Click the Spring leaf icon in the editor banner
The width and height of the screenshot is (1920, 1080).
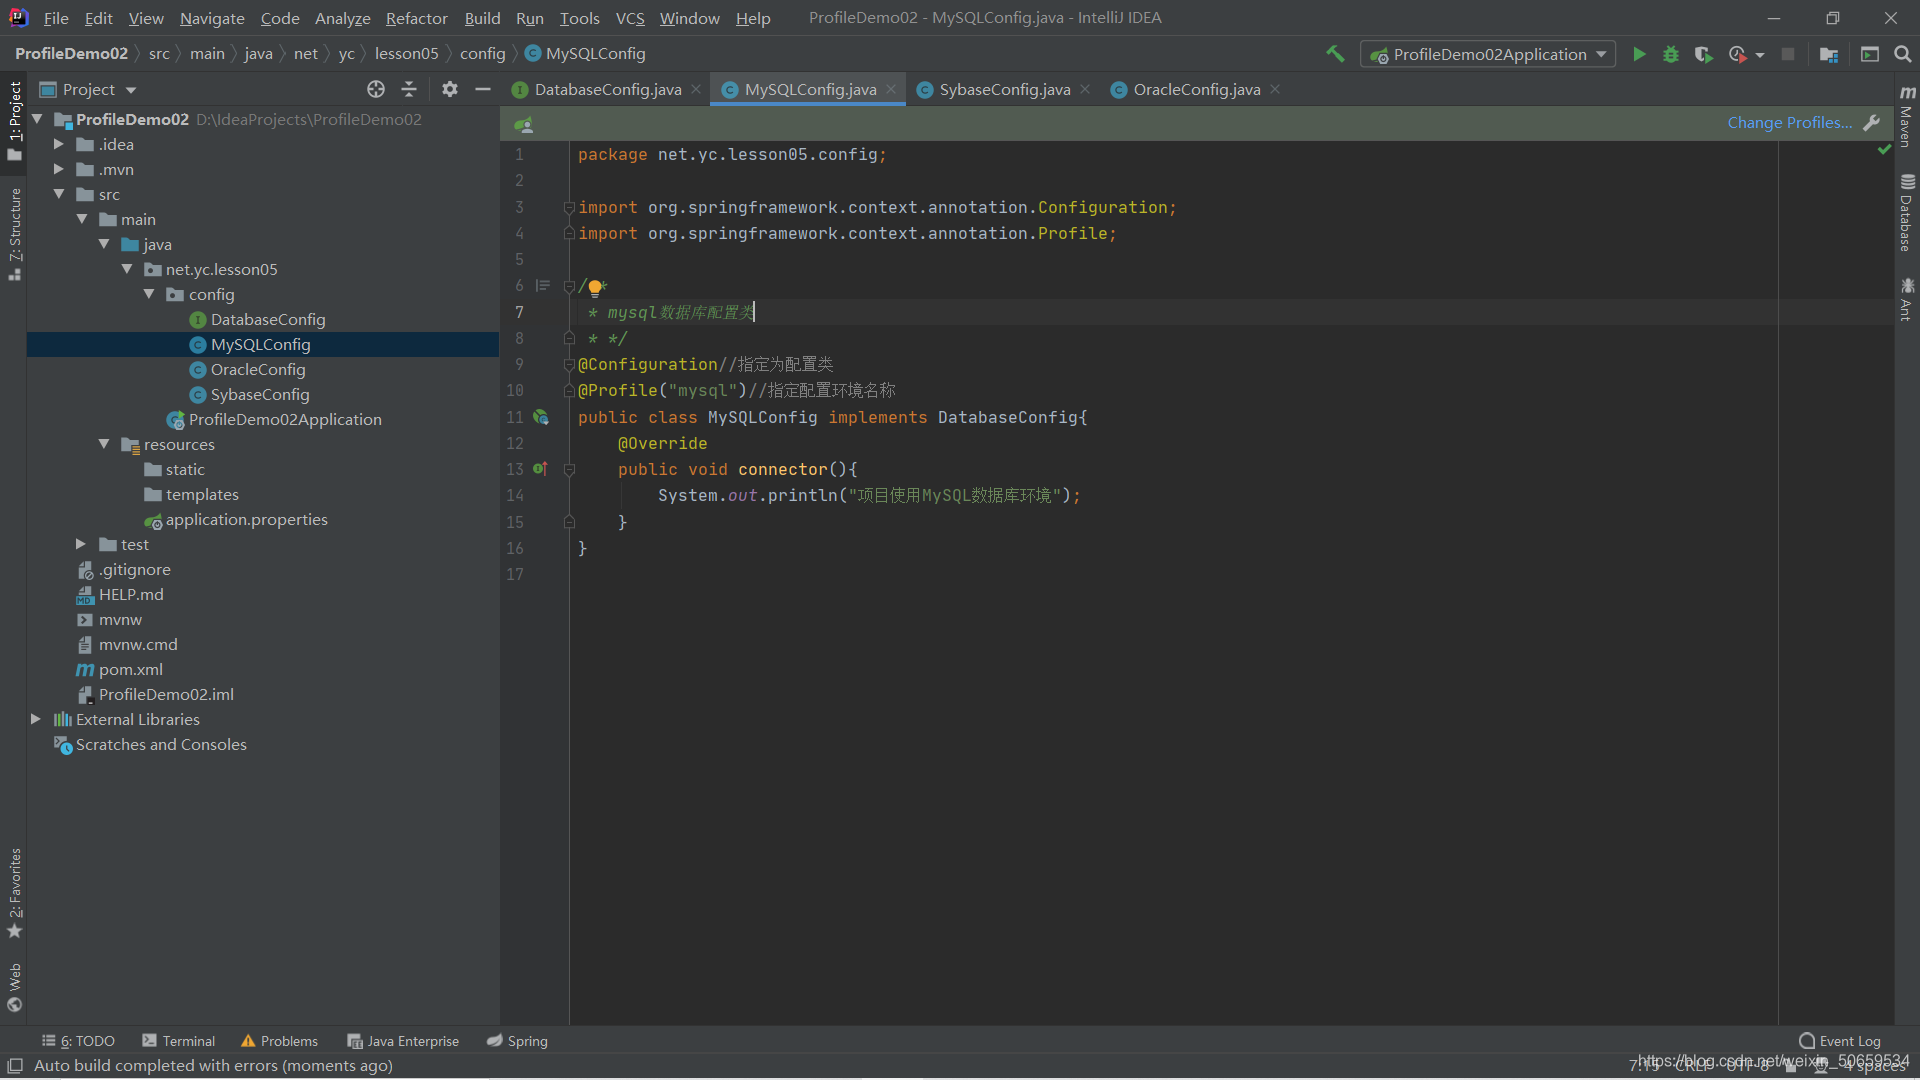(x=523, y=125)
